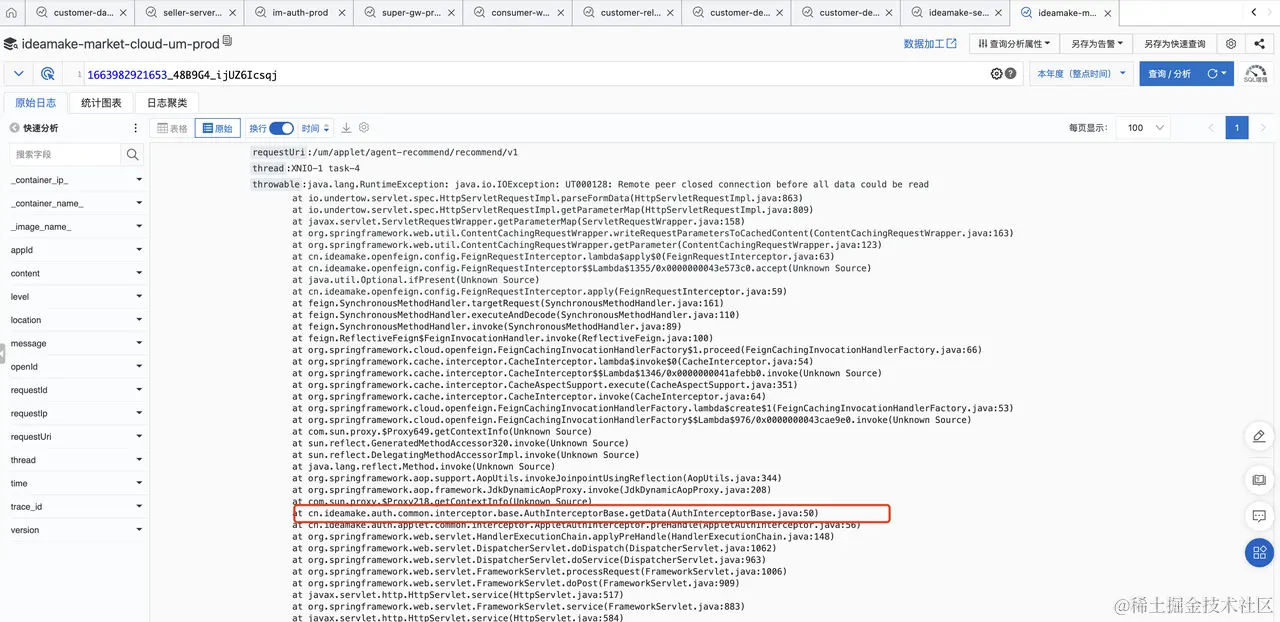Screen dimensions: 1280x622
Task: Open log display settings gear
Action: [364, 128]
